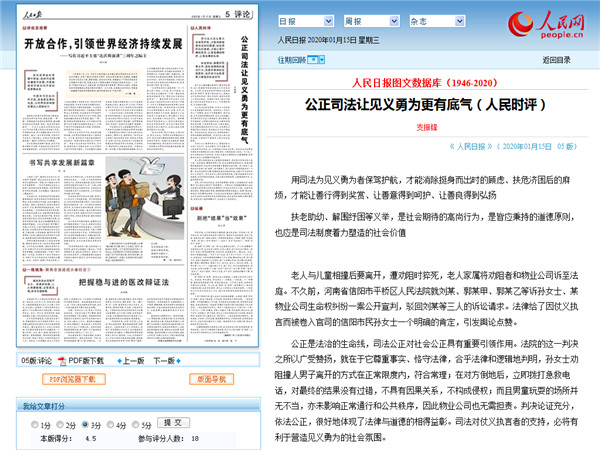The width and height of the screenshot is (600, 450).
Task: Click article 别把"结果"当"效果" in thumbnail
Action: [x=222, y=218]
